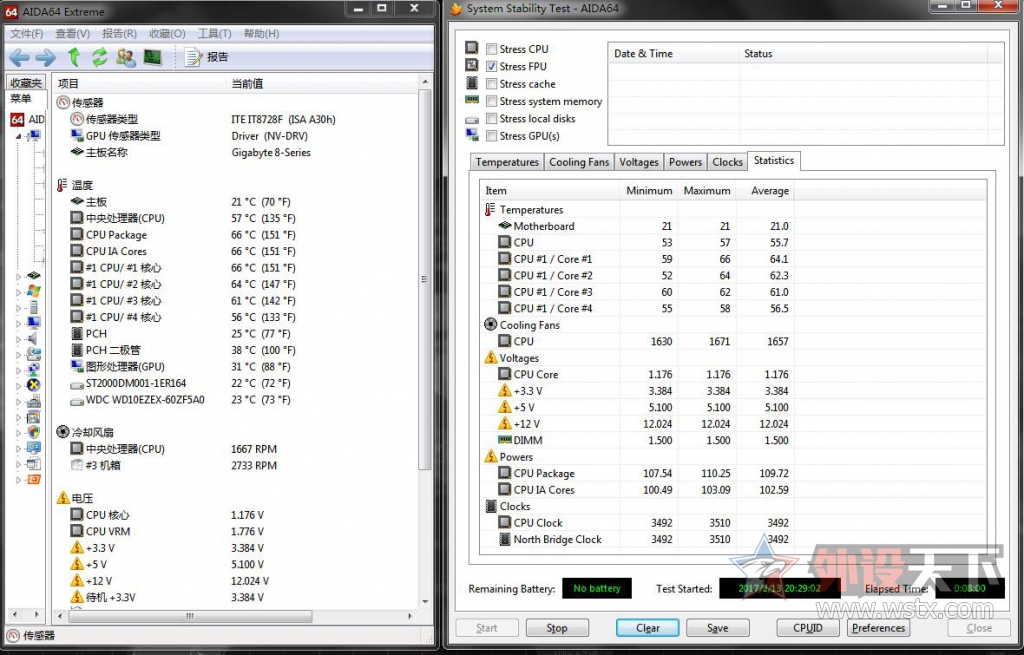The image size is (1024, 655).
Task: Expand the multimedia speaker tree node
Action: (18, 338)
